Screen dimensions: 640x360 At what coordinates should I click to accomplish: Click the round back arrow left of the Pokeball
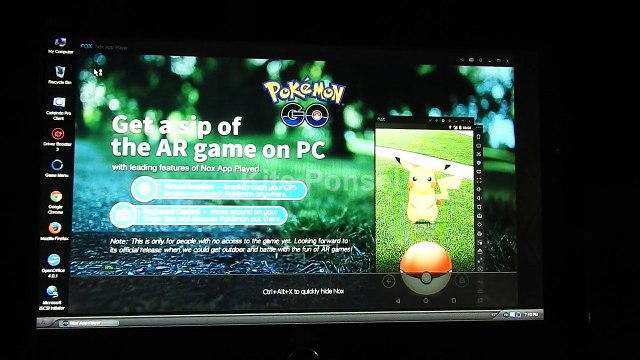[x=389, y=281]
